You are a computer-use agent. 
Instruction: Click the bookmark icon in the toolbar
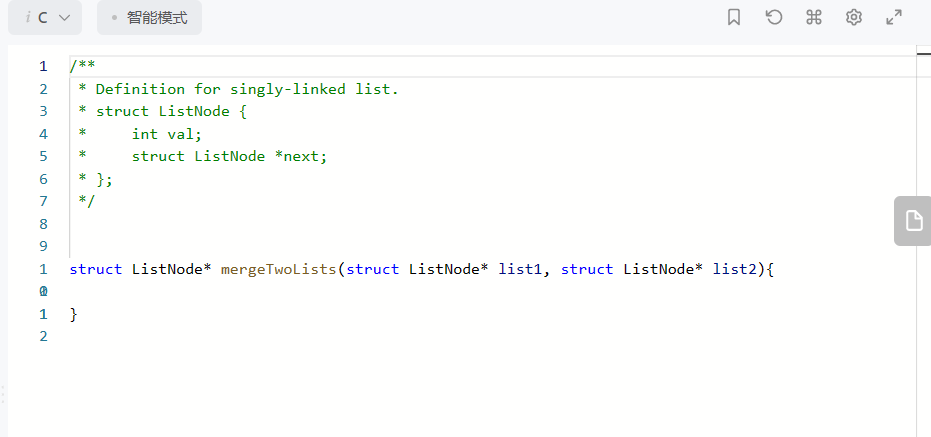click(x=734, y=17)
